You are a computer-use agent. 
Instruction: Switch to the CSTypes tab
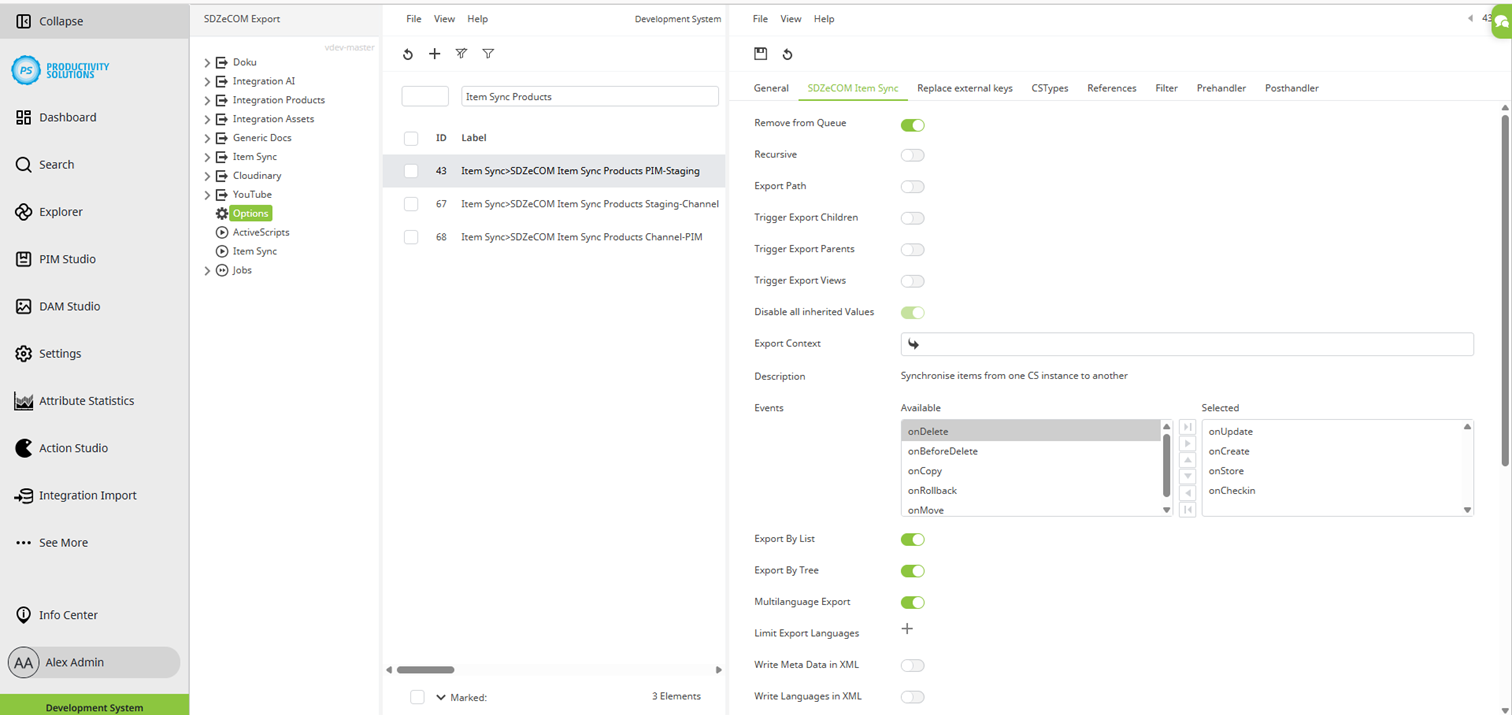click(x=1049, y=88)
